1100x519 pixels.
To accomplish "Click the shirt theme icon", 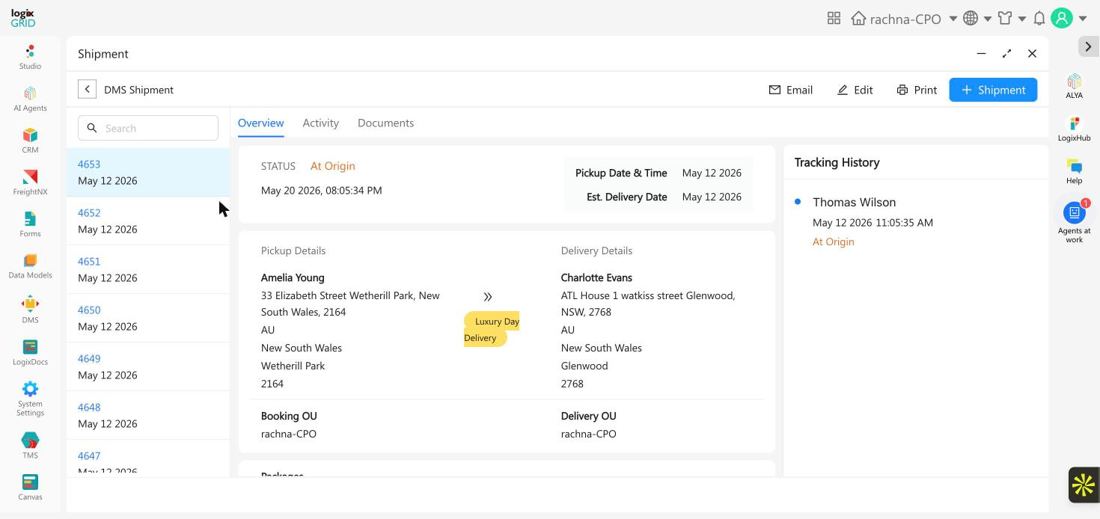I will coord(1005,18).
